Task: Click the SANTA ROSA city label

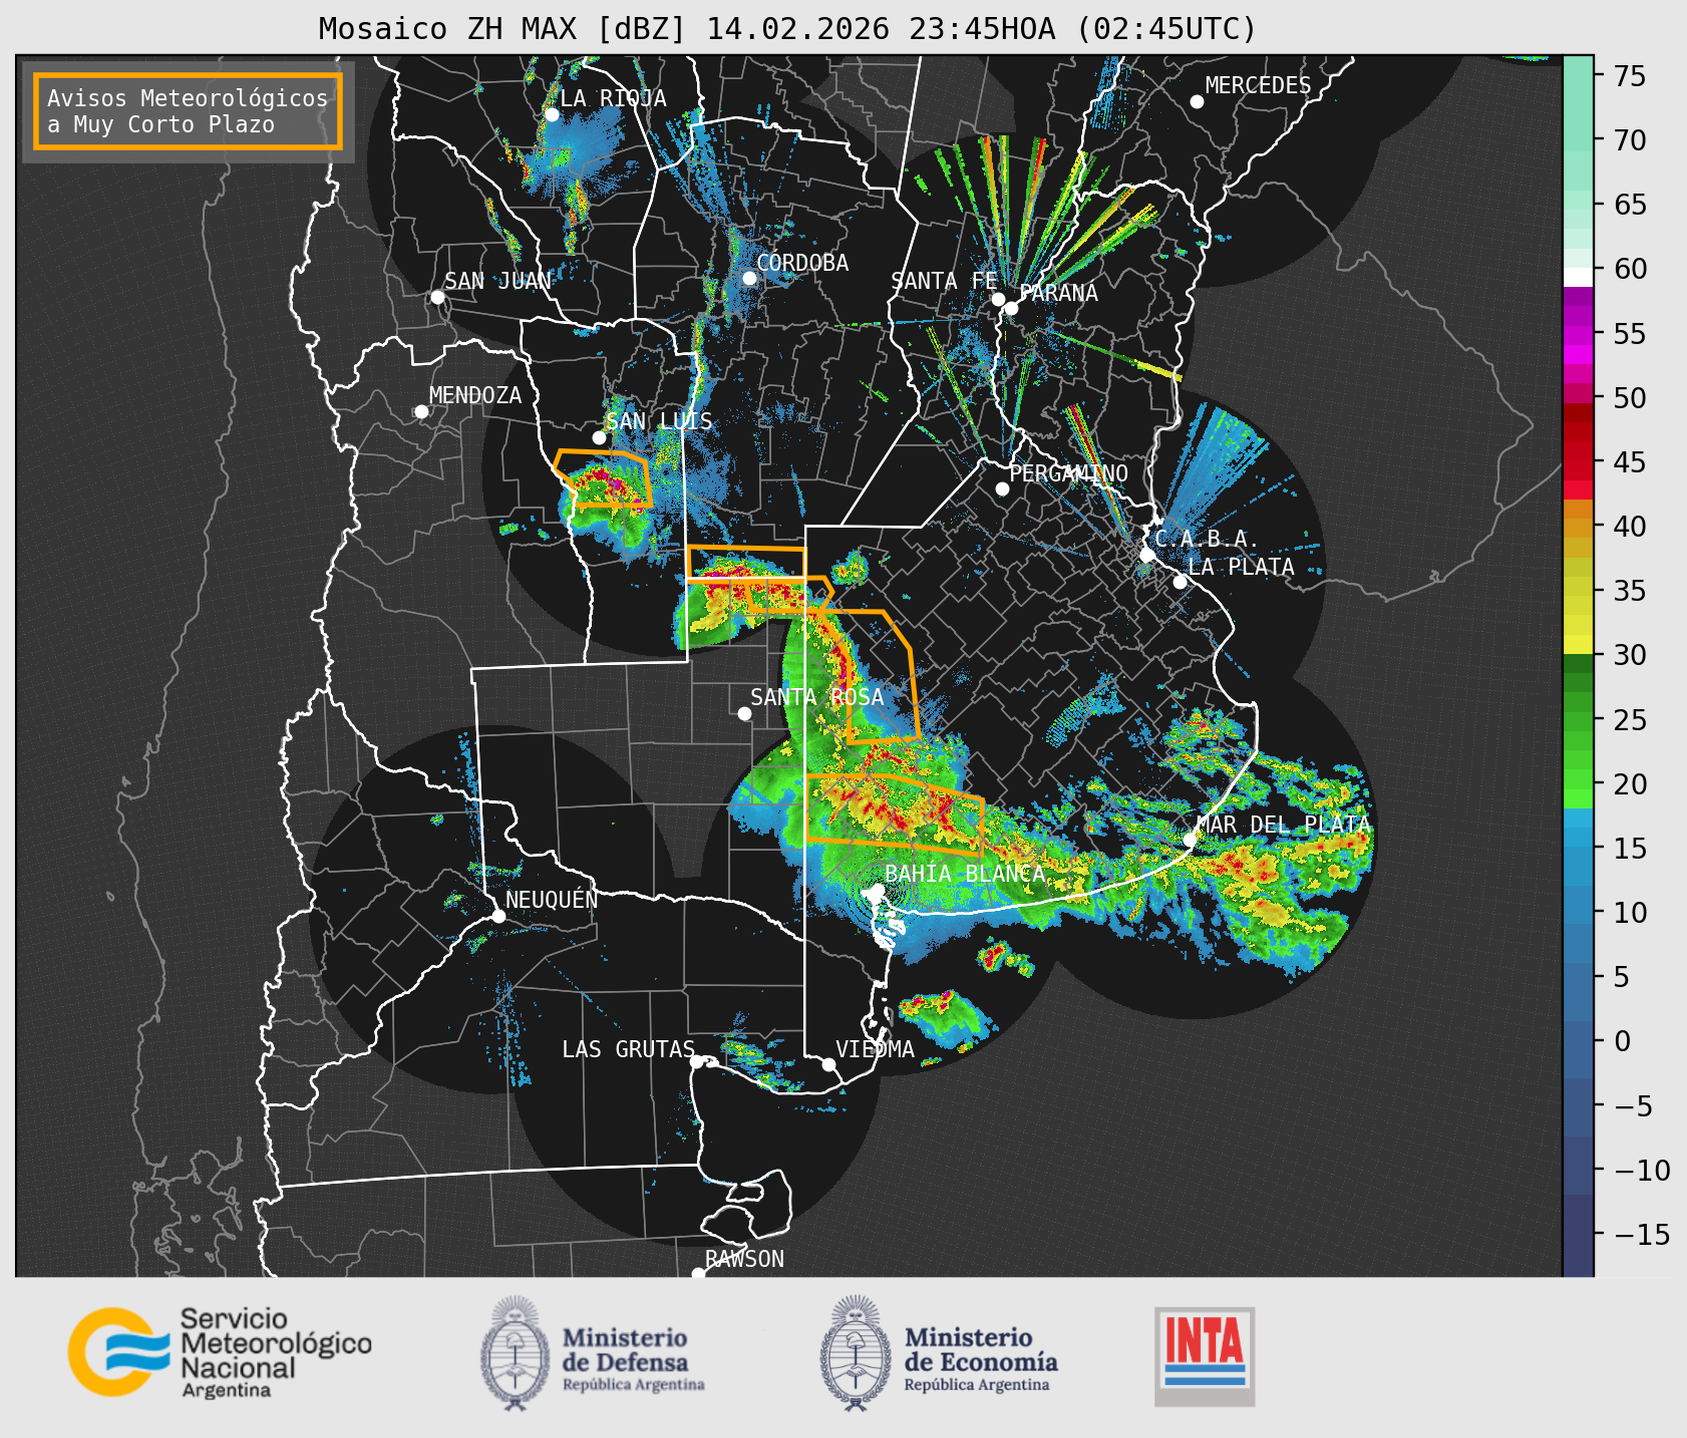Action: [x=817, y=697]
